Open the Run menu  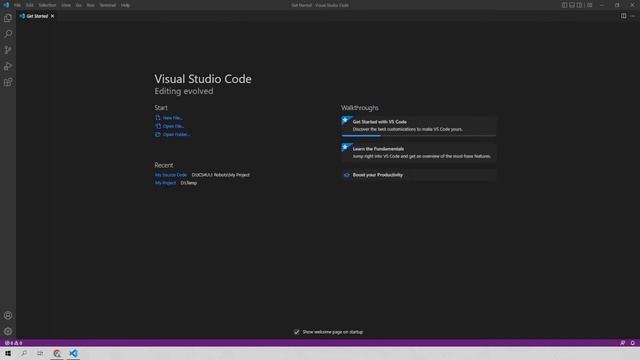click(91, 5)
